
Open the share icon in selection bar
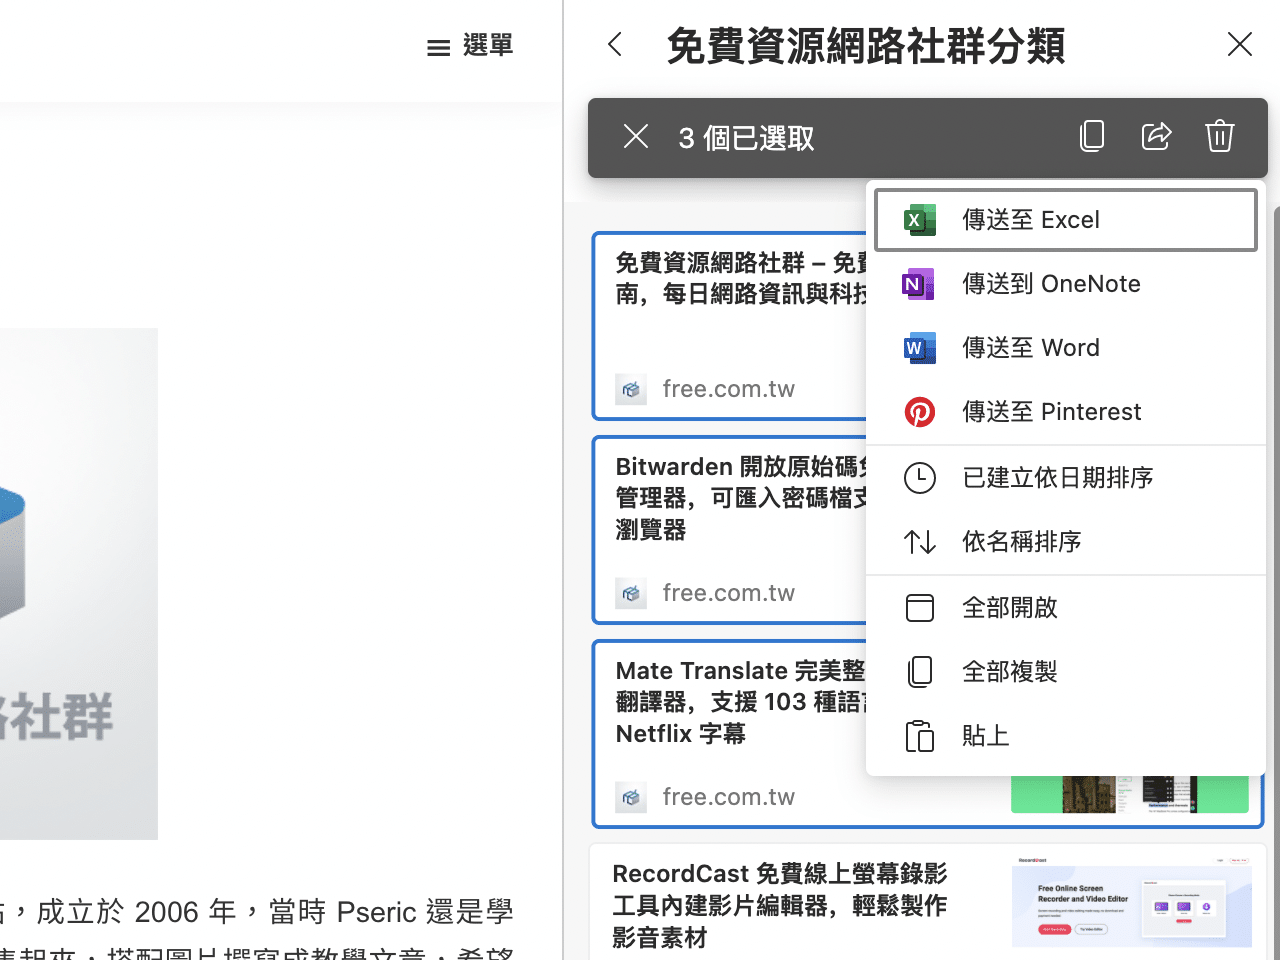point(1156,136)
